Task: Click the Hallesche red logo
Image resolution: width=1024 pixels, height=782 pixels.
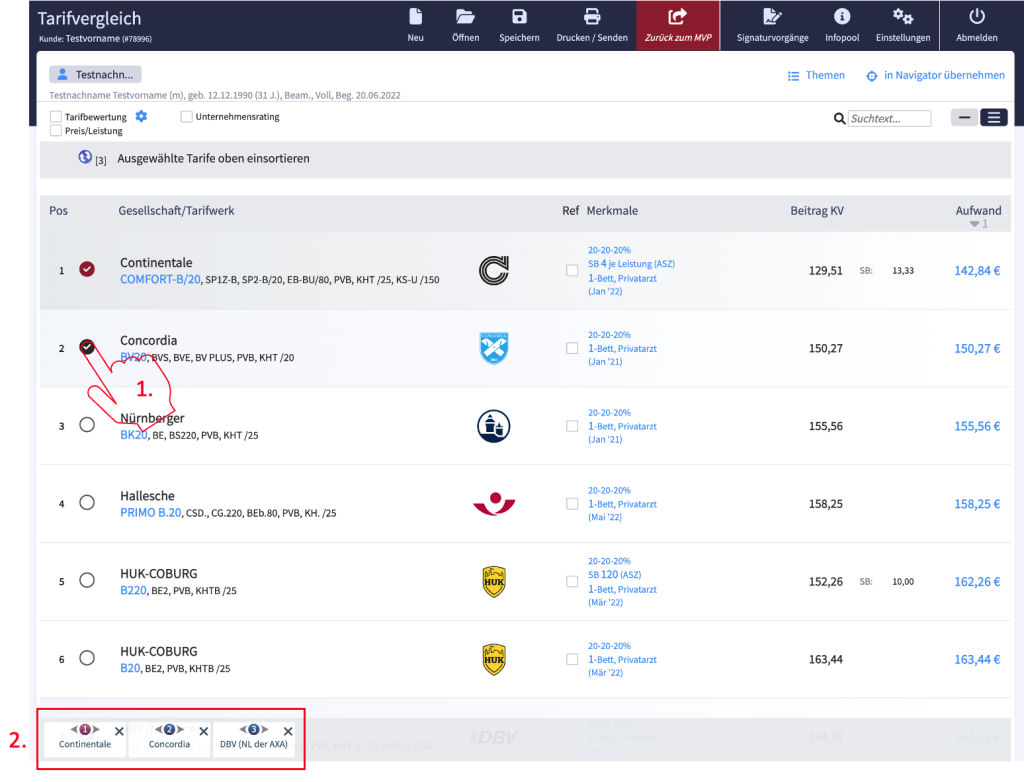Action: 494,504
